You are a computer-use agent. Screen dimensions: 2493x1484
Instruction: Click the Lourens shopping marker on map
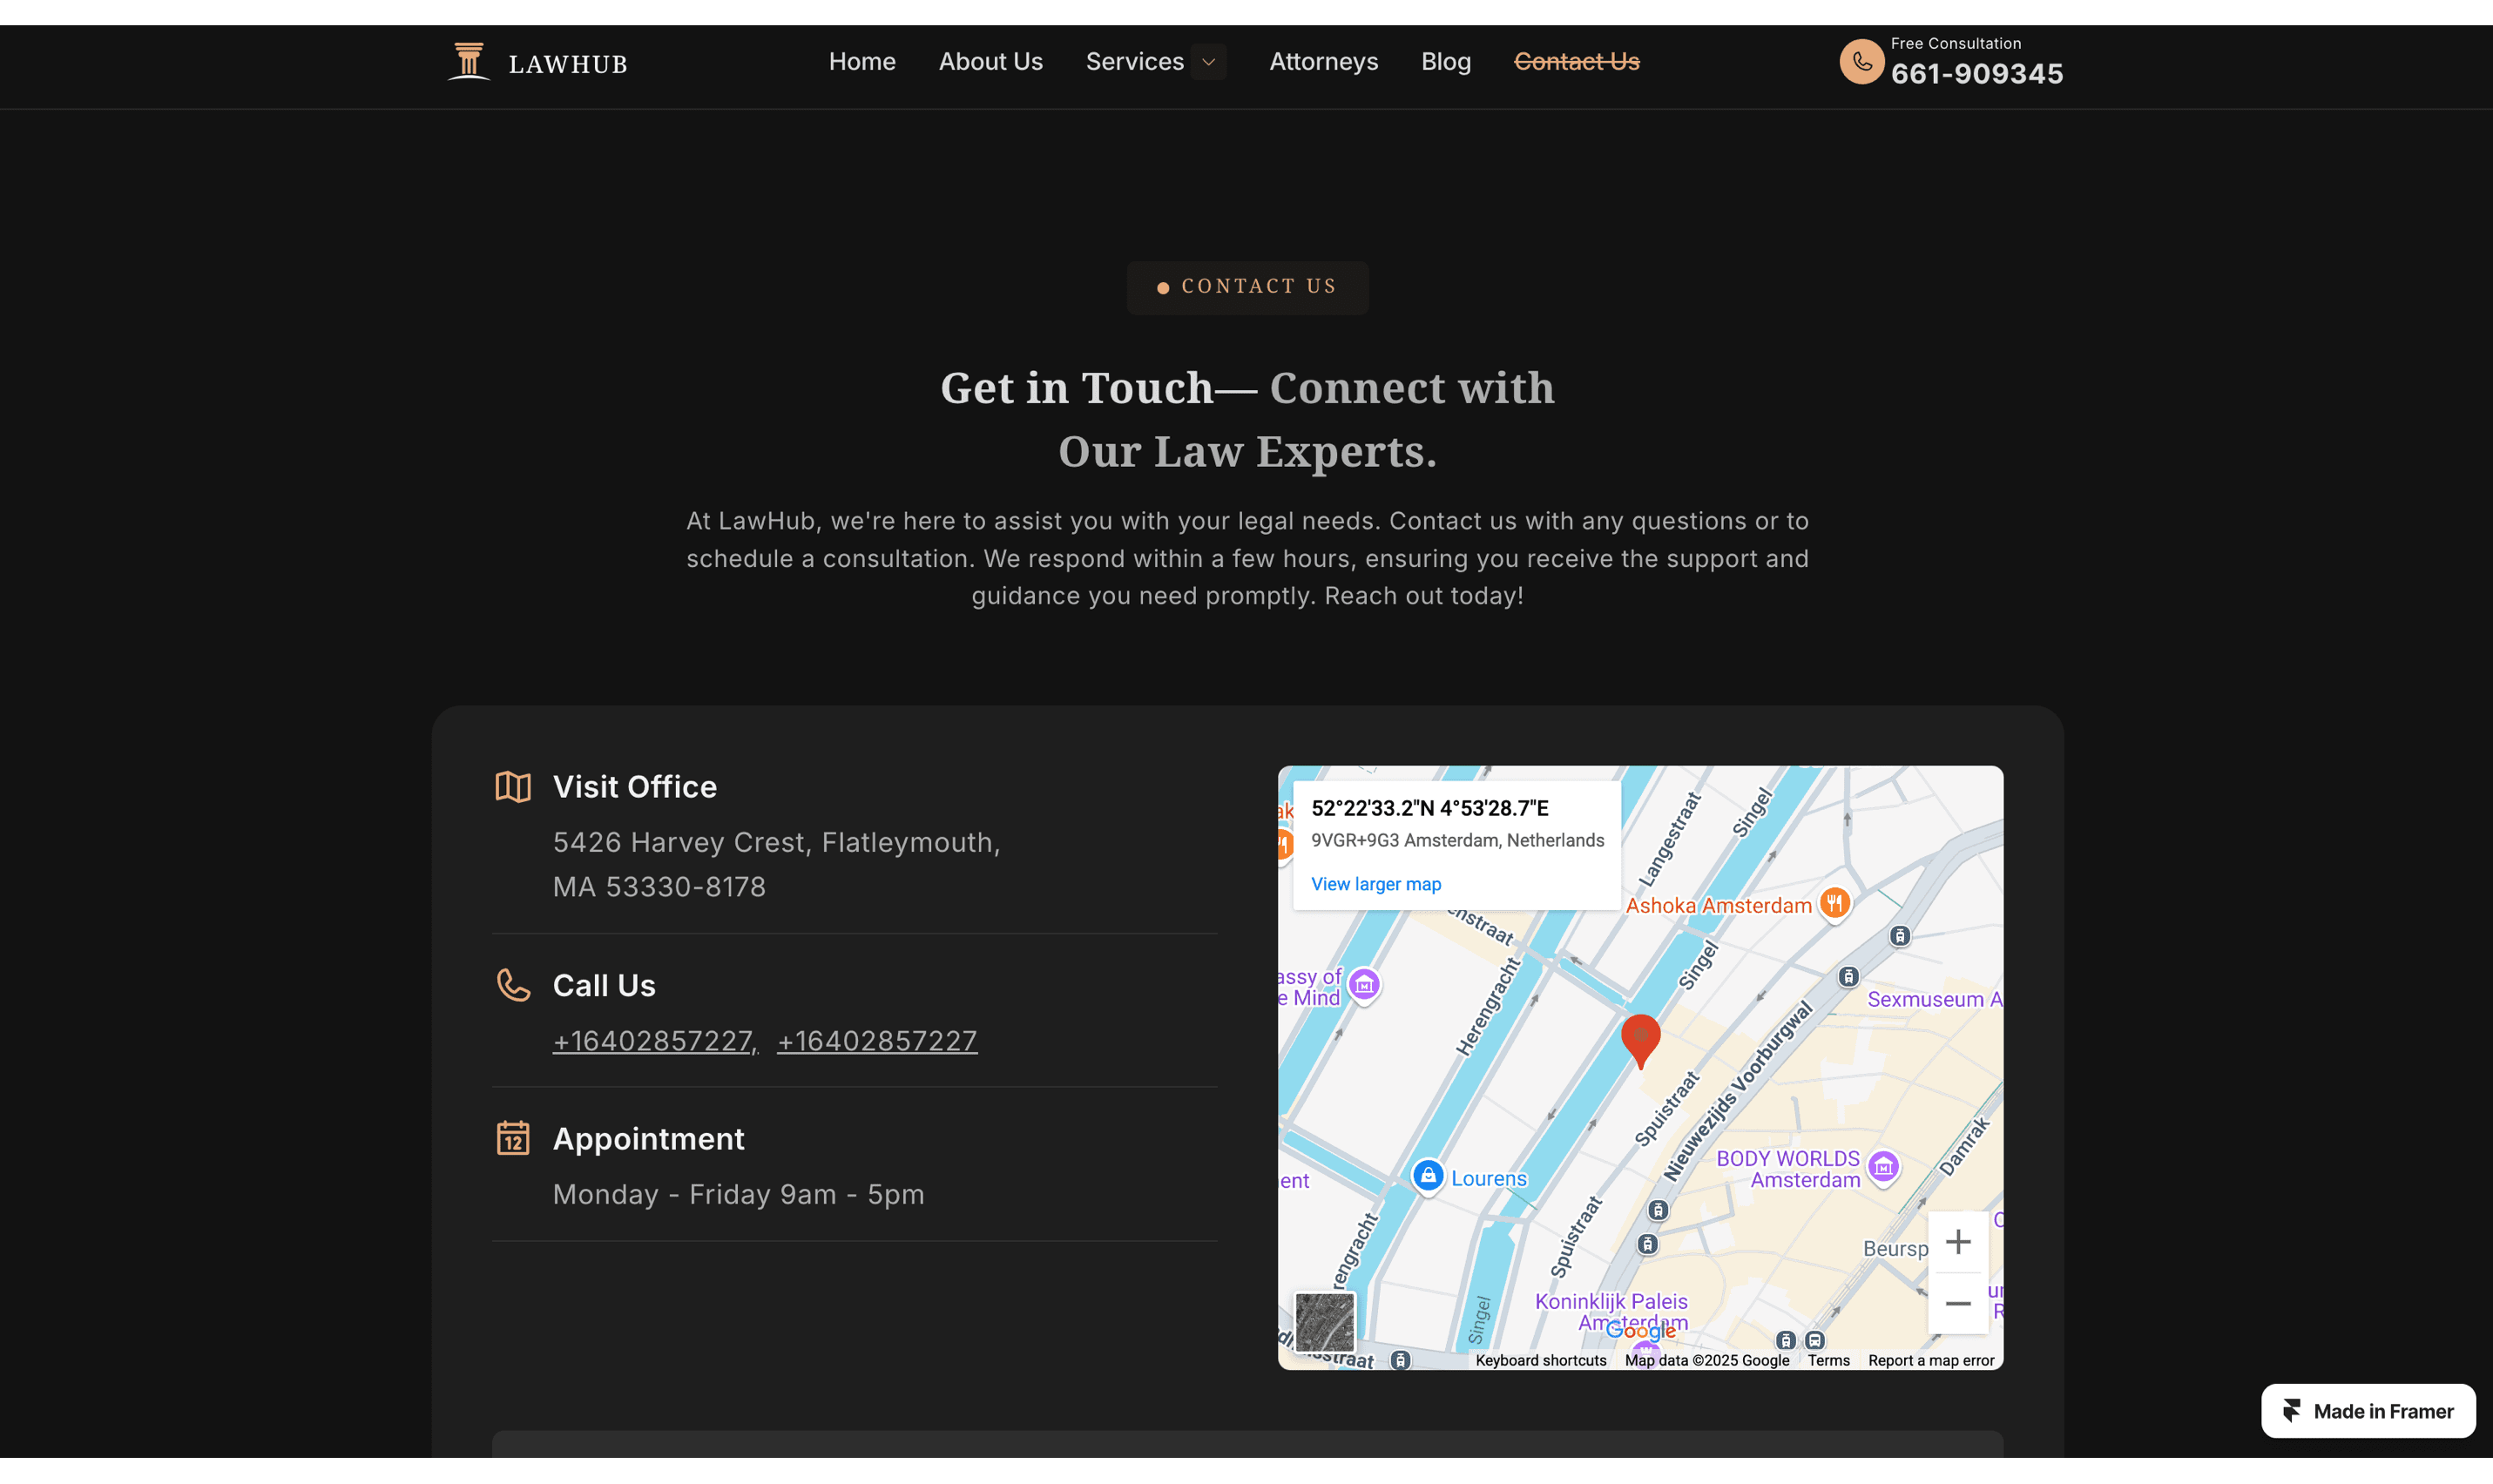pyautogui.click(x=1428, y=1175)
